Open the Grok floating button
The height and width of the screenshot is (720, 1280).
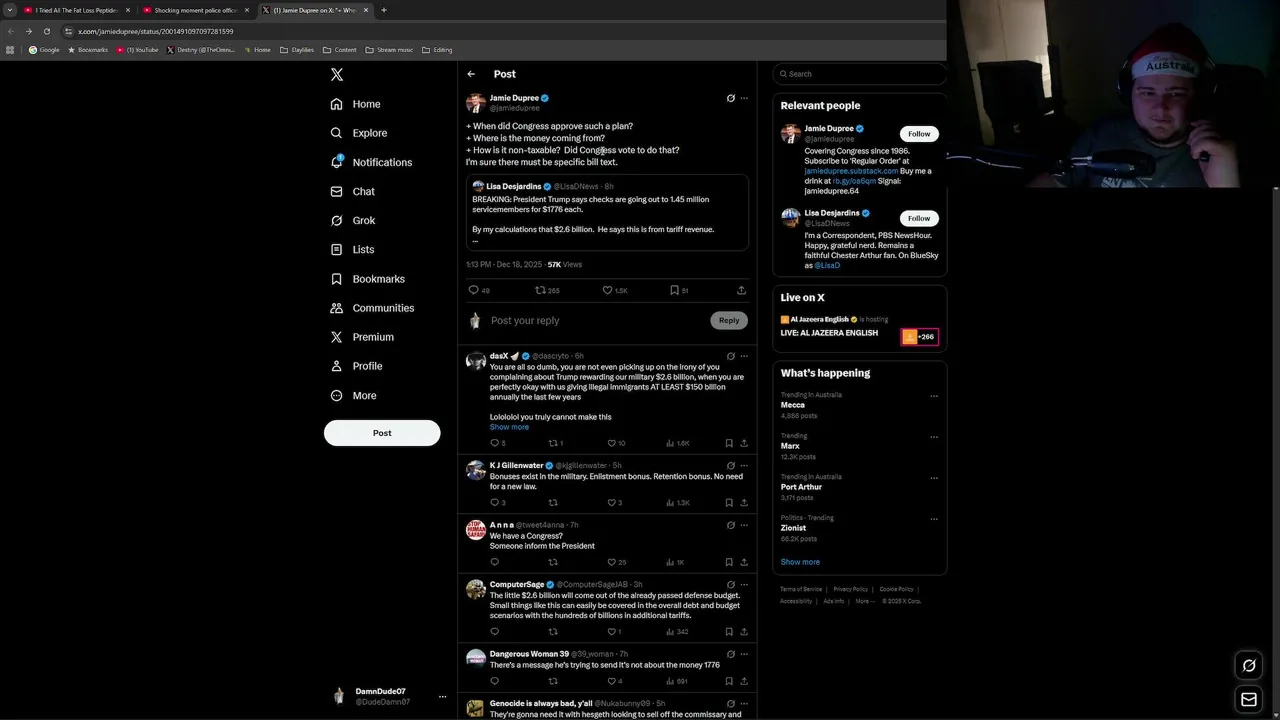click(1249, 666)
